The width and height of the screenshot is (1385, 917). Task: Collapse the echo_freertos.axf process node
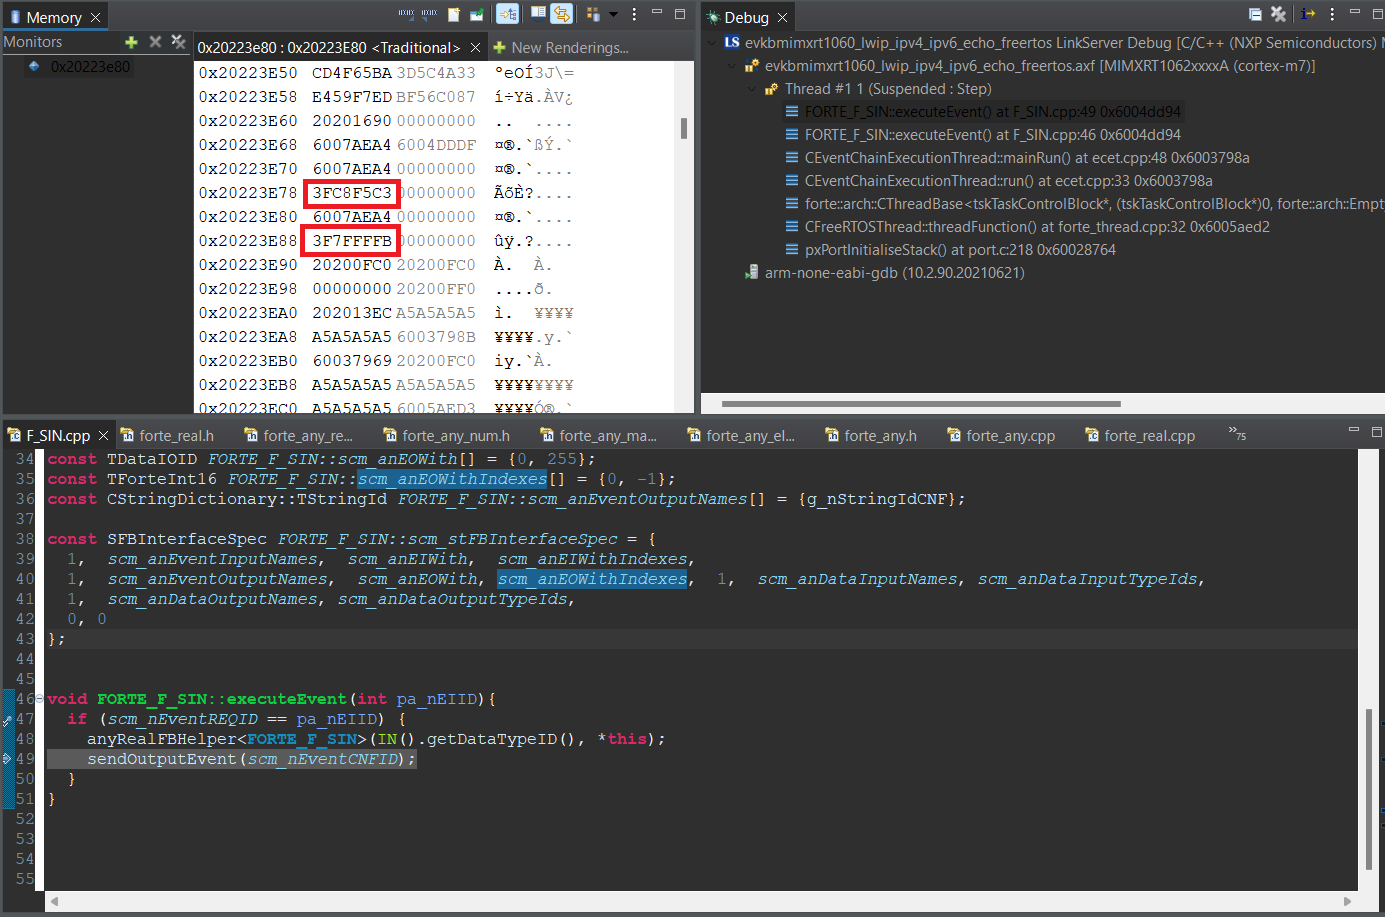(731, 66)
